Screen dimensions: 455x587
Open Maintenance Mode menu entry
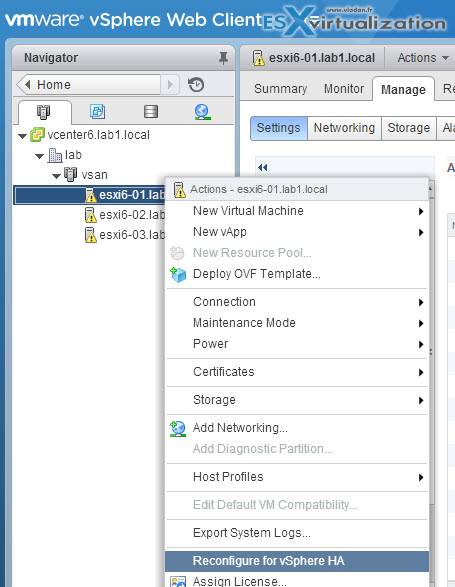(x=297, y=323)
